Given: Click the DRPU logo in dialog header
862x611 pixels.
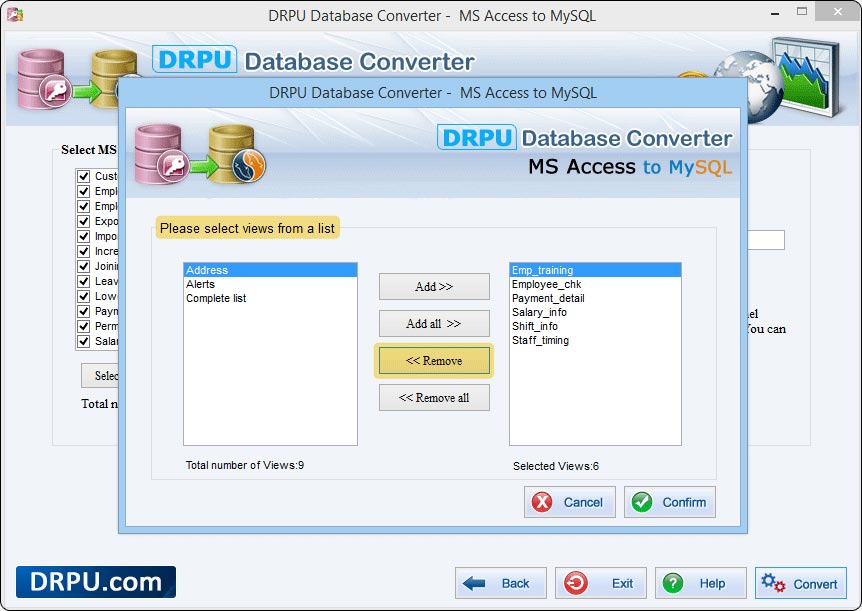Looking at the screenshot, I should pos(477,137).
